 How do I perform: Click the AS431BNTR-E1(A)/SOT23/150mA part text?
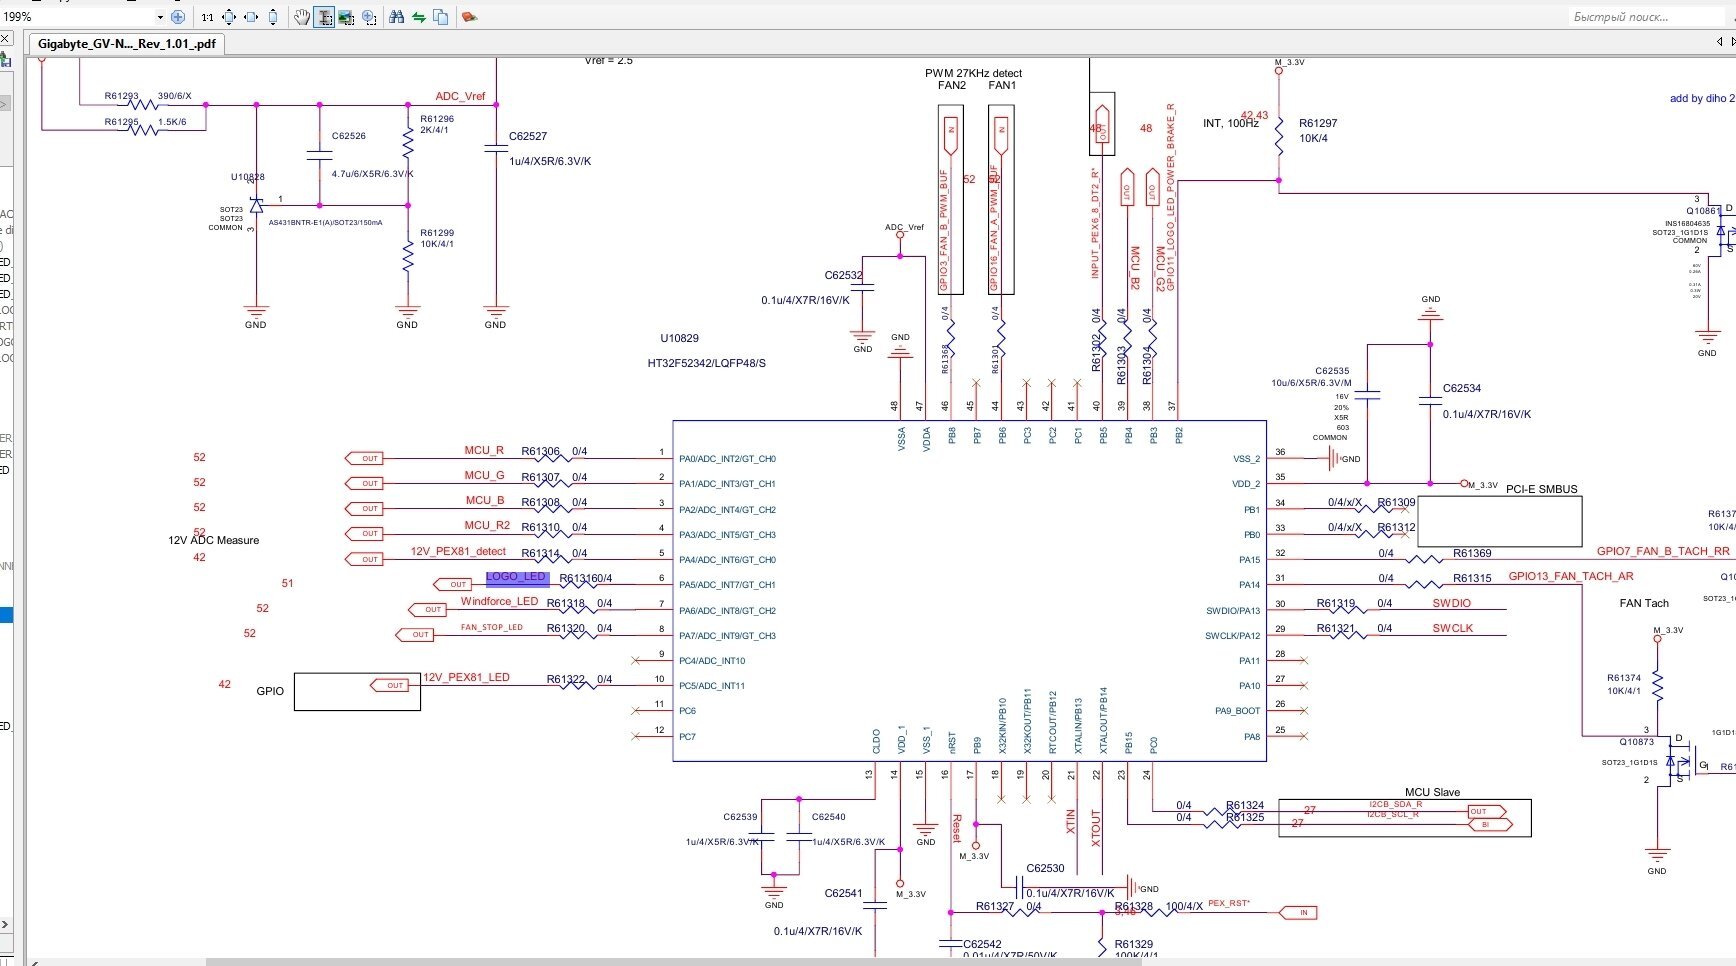pyautogui.click(x=325, y=223)
